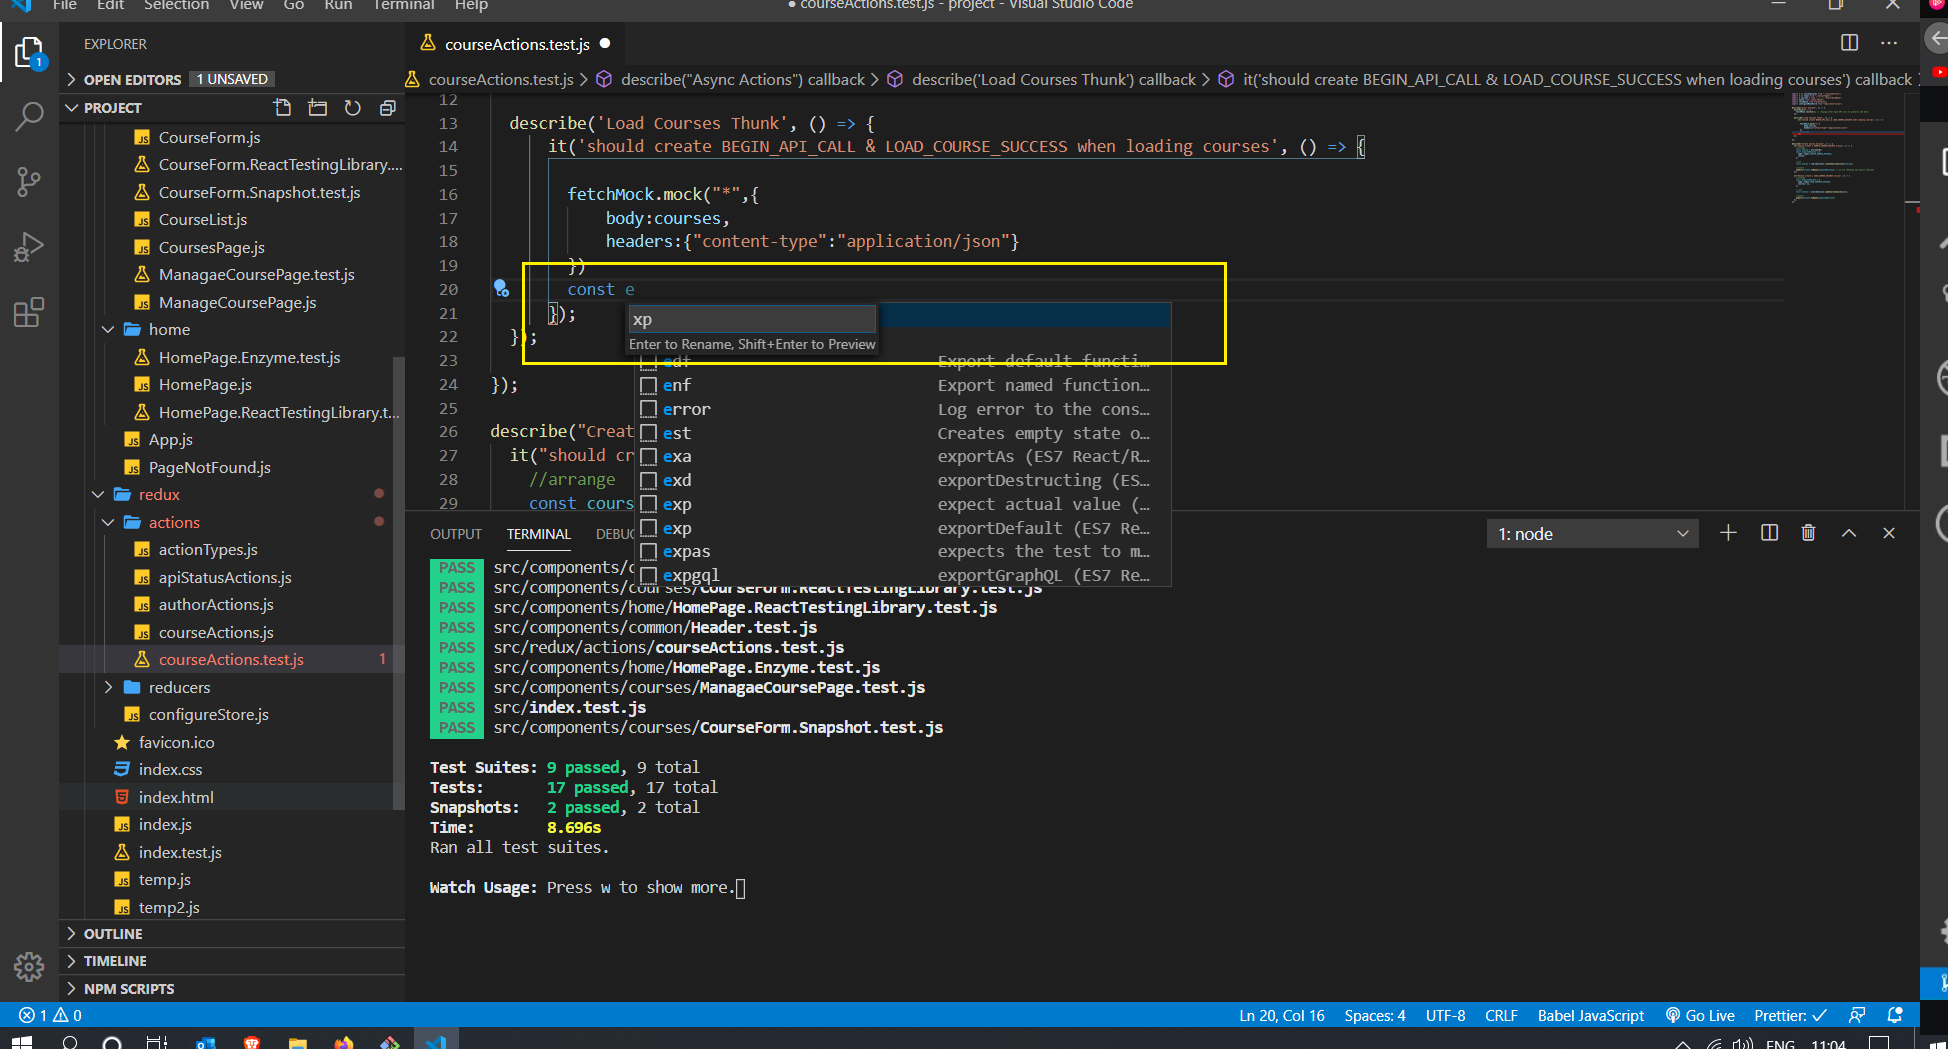Open errors and warnings in status bar

[50, 1015]
